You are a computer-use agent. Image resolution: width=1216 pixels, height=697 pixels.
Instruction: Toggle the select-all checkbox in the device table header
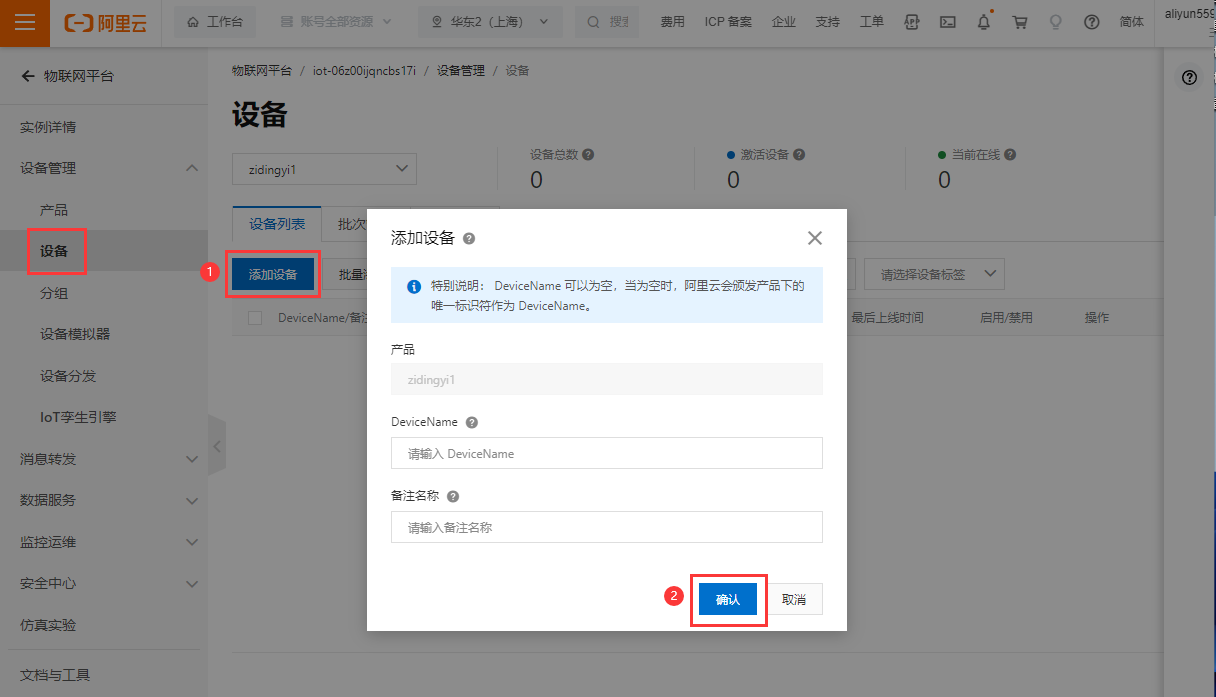(255, 318)
